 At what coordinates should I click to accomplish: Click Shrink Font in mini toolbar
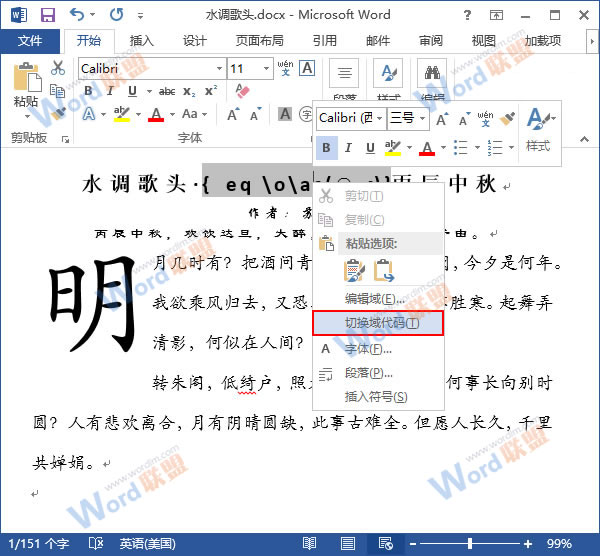point(464,119)
